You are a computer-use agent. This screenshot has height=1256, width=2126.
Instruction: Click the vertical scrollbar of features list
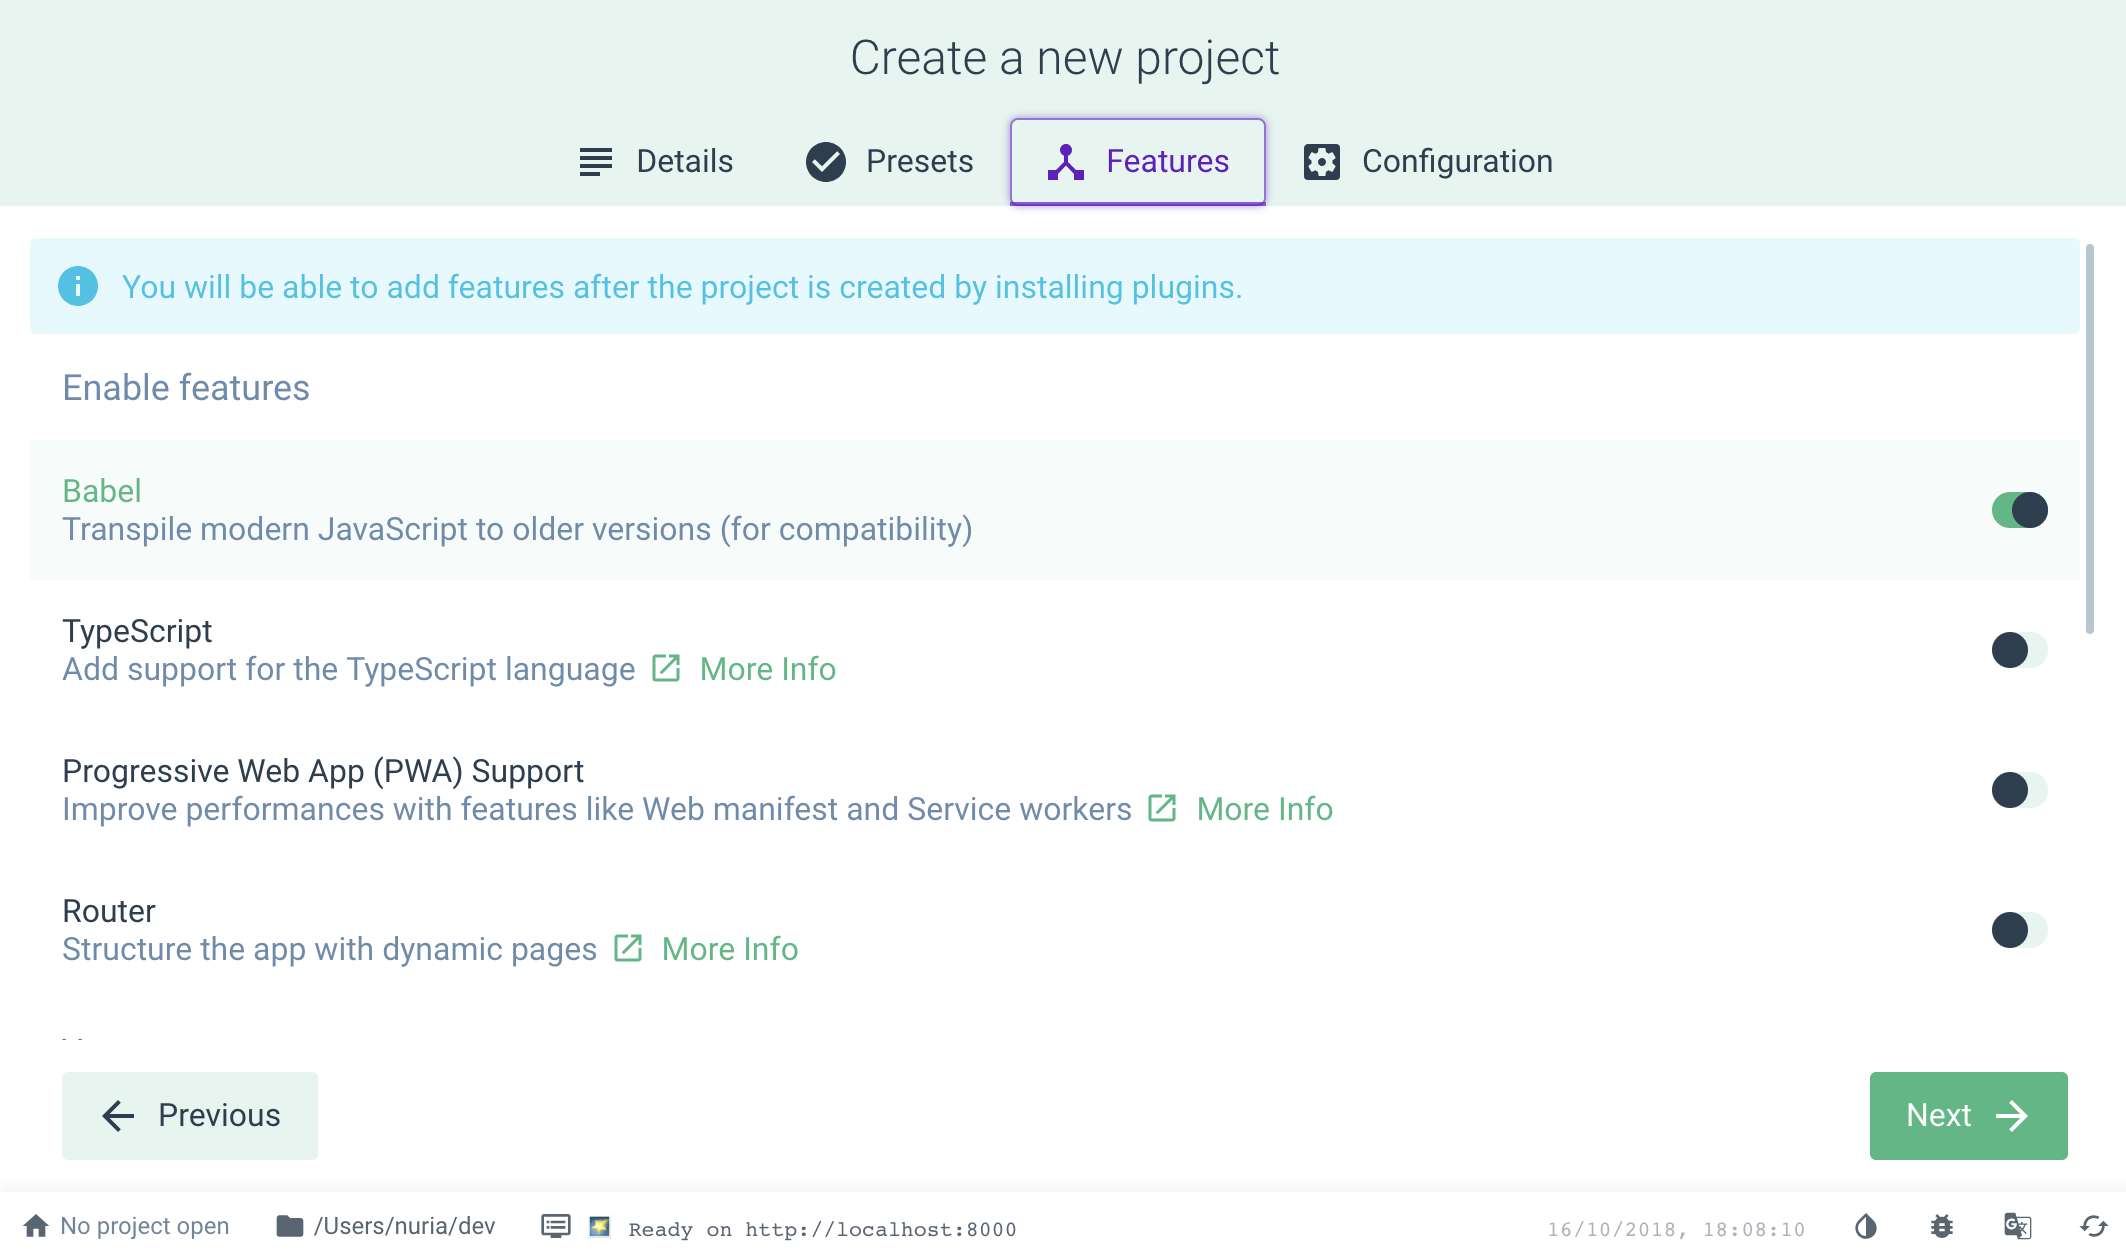point(2090,440)
